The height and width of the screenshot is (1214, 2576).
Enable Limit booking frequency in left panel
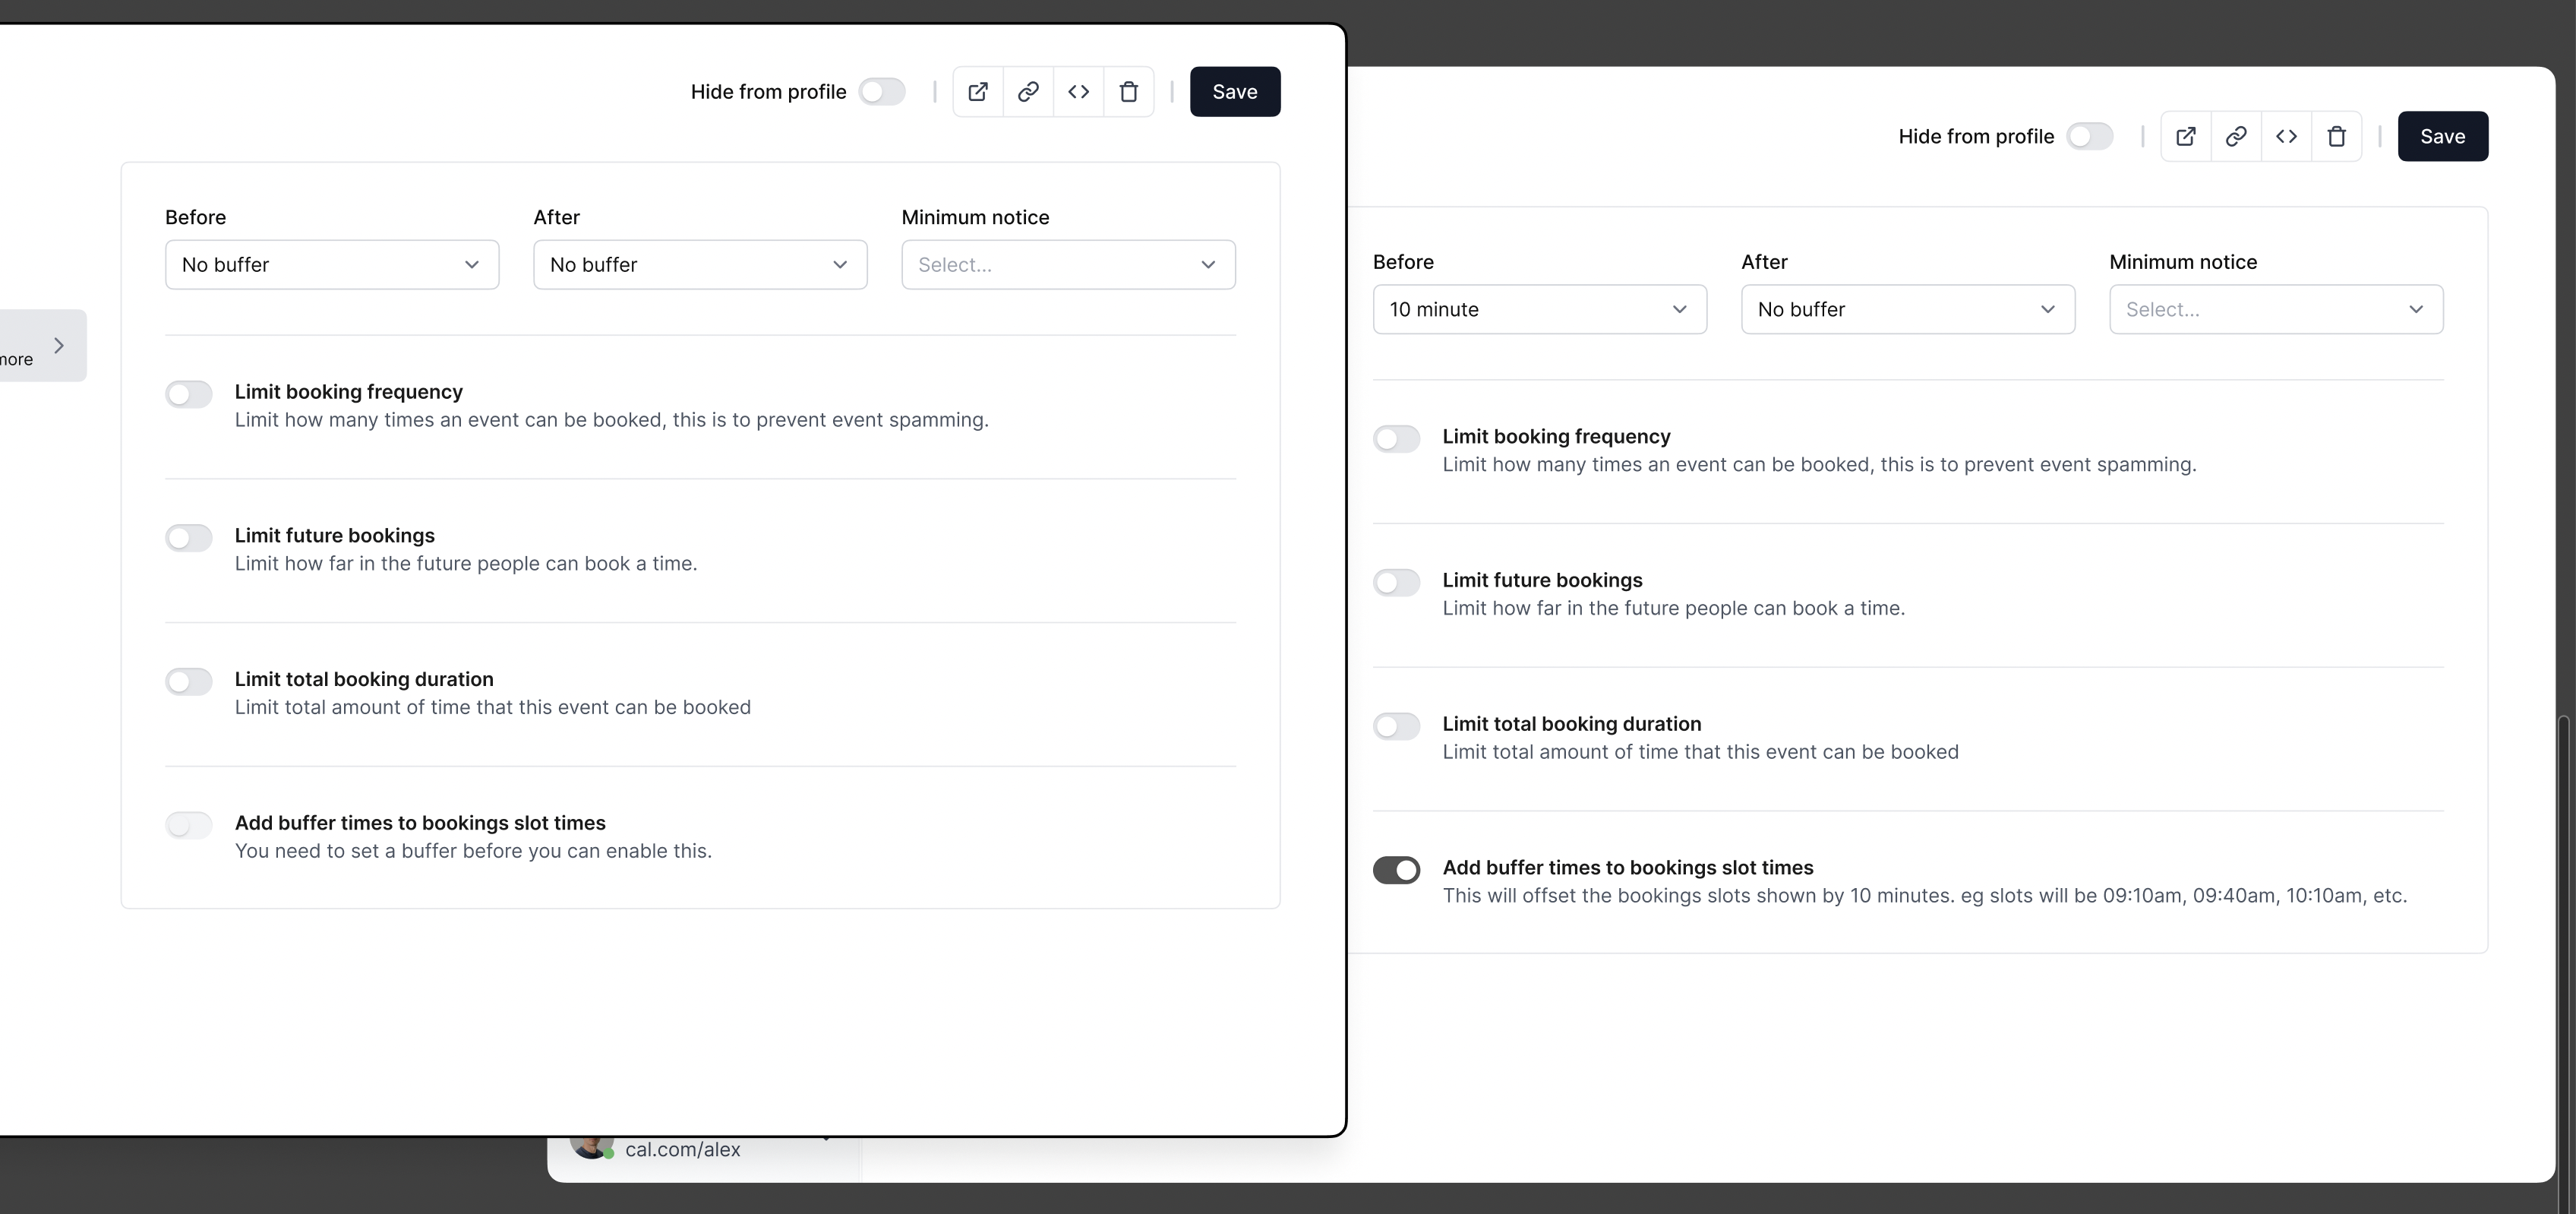(189, 394)
